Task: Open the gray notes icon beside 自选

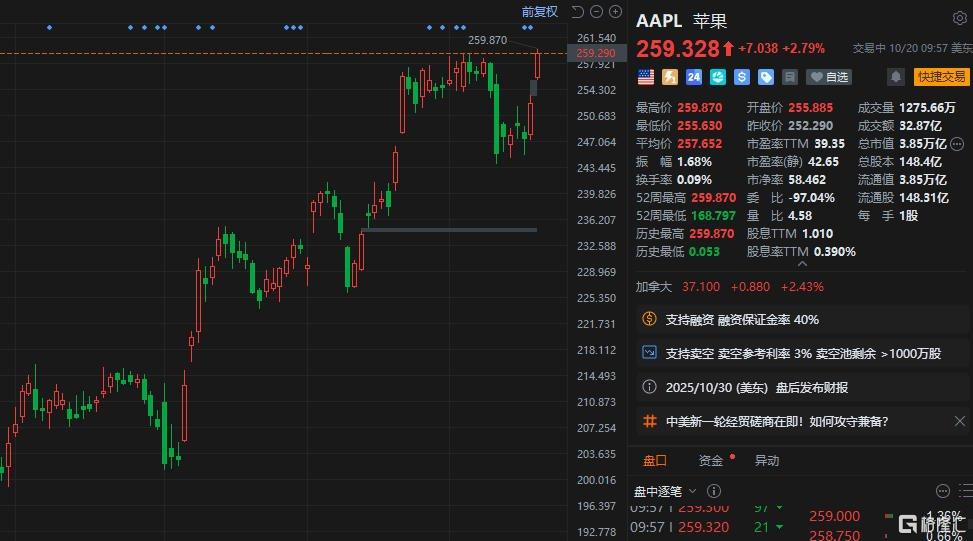Action: click(790, 77)
